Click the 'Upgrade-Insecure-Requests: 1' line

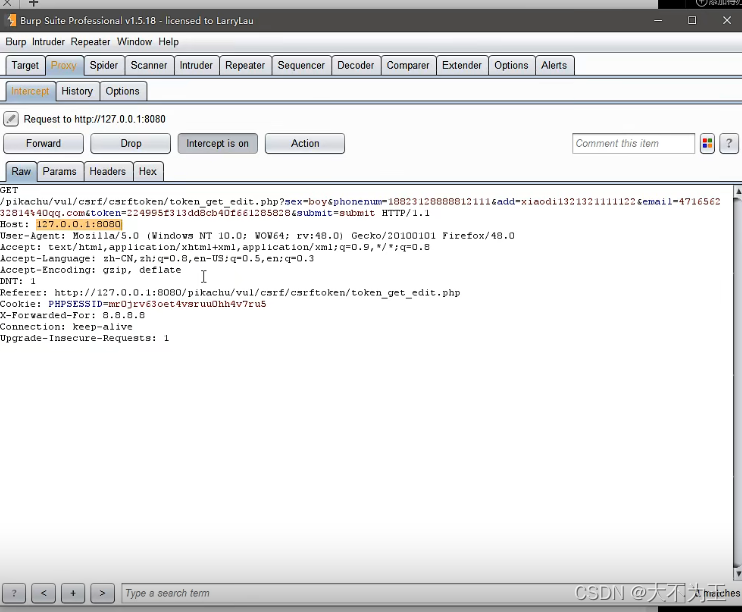pos(84,338)
